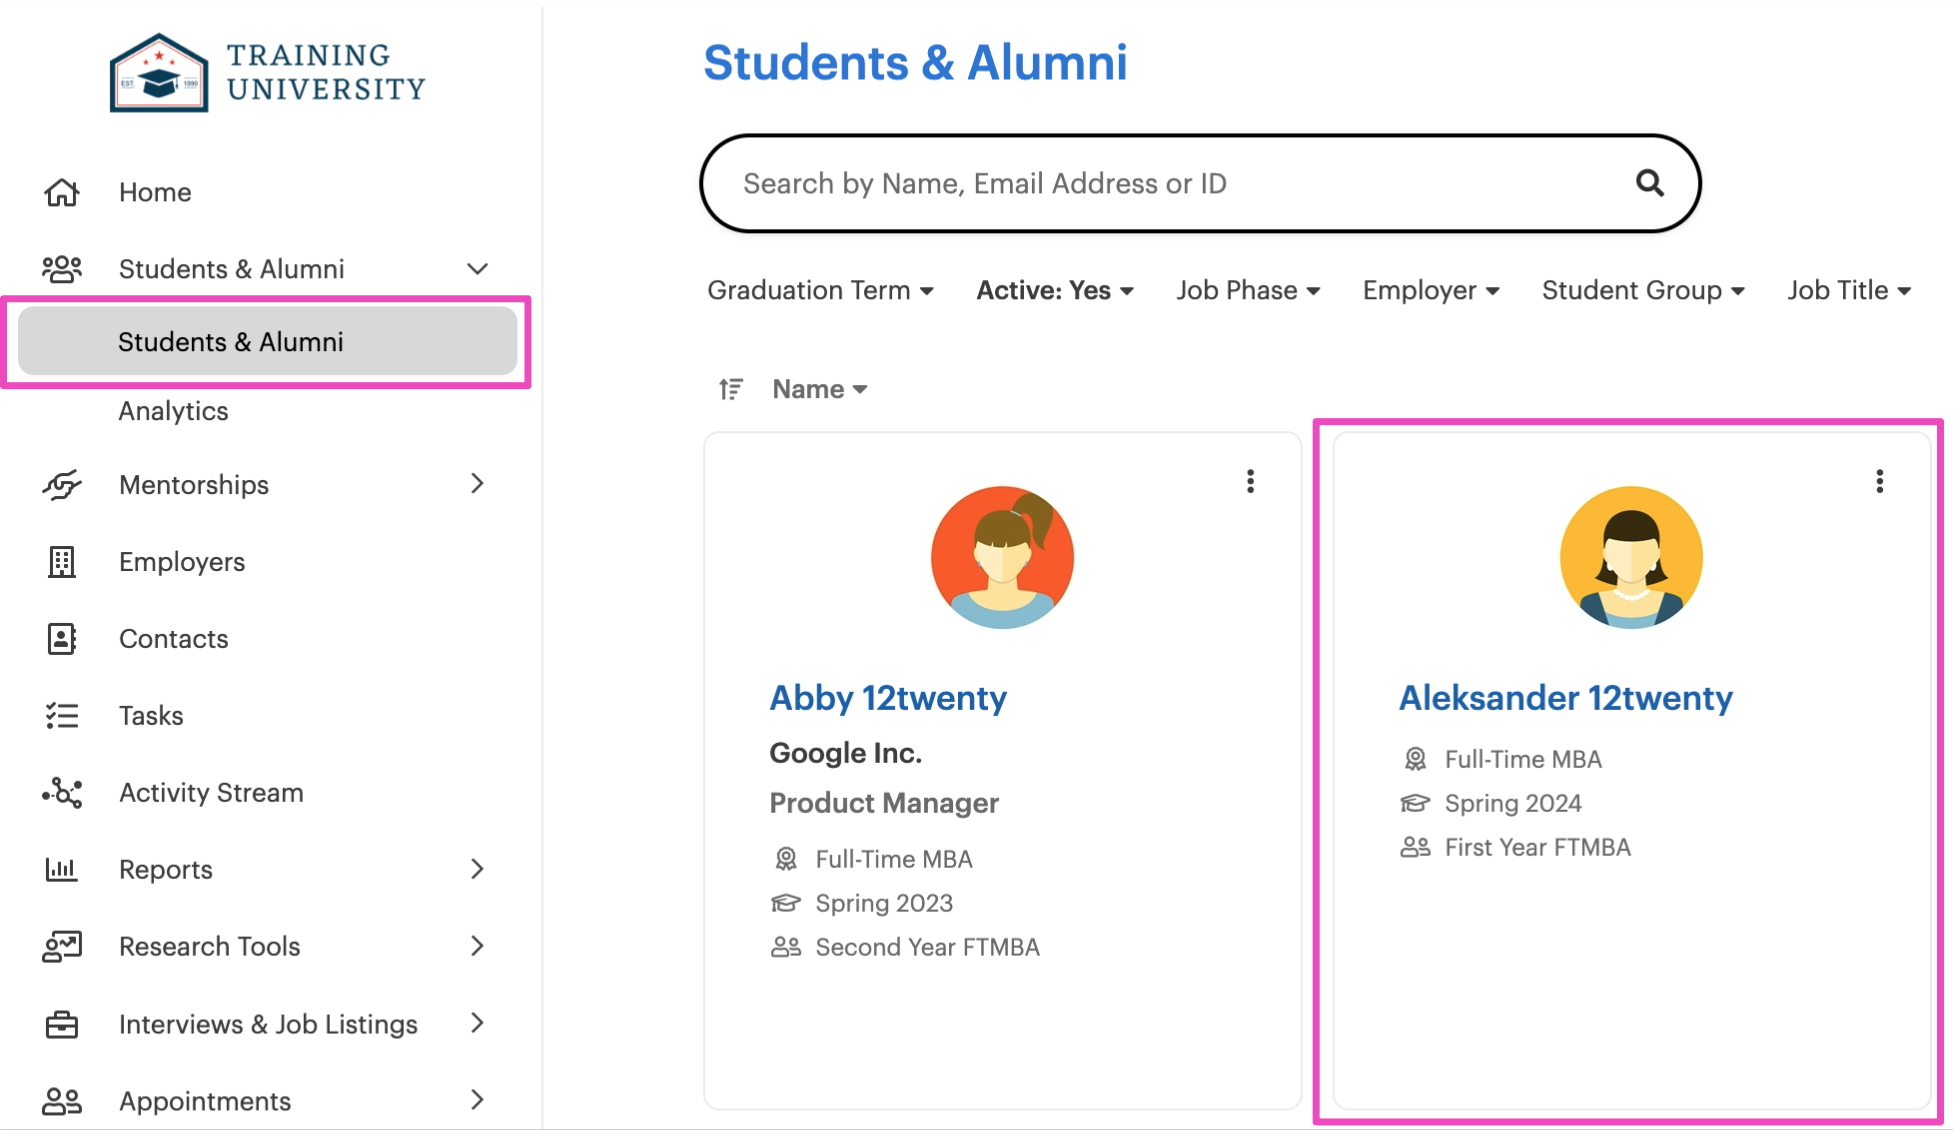The image size is (1954, 1130).
Task: Click the Interviews & Job Listings briefcase icon
Action: click(62, 1024)
